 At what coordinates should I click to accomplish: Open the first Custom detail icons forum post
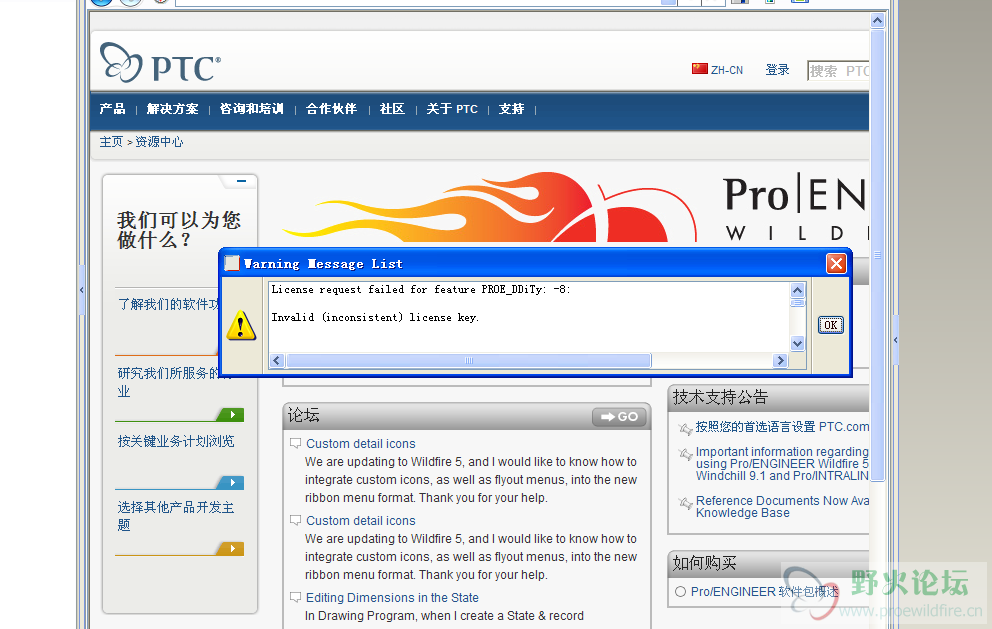361,444
